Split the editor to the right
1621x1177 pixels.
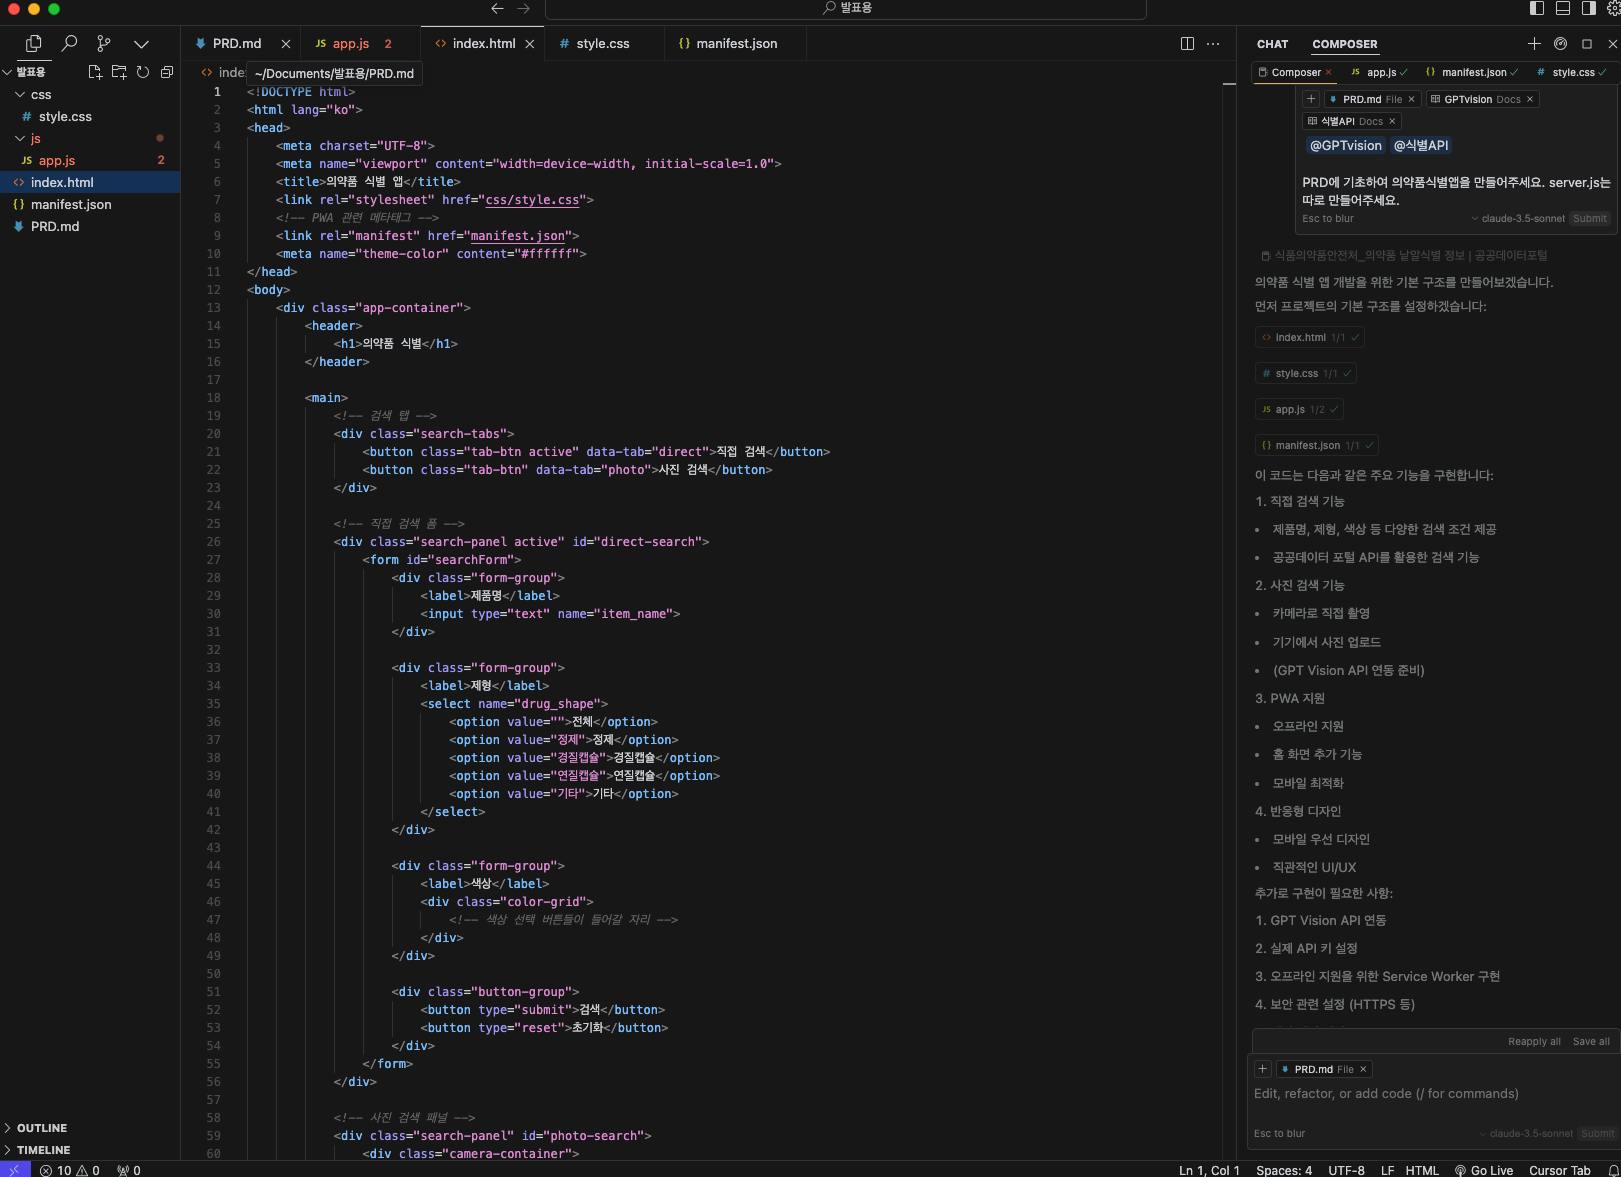pyautogui.click(x=1187, y=43)
